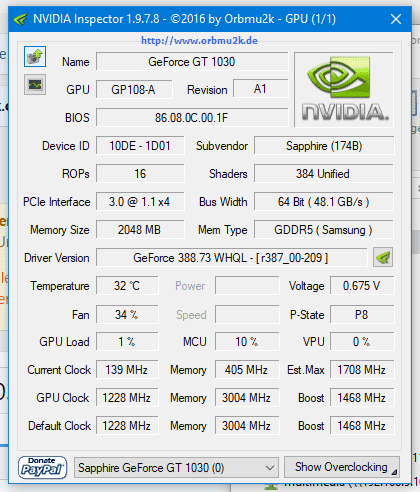Click the GPU Clock row Boost 1468 MHz
Screen dimensions: 420x492
point(362,397)
